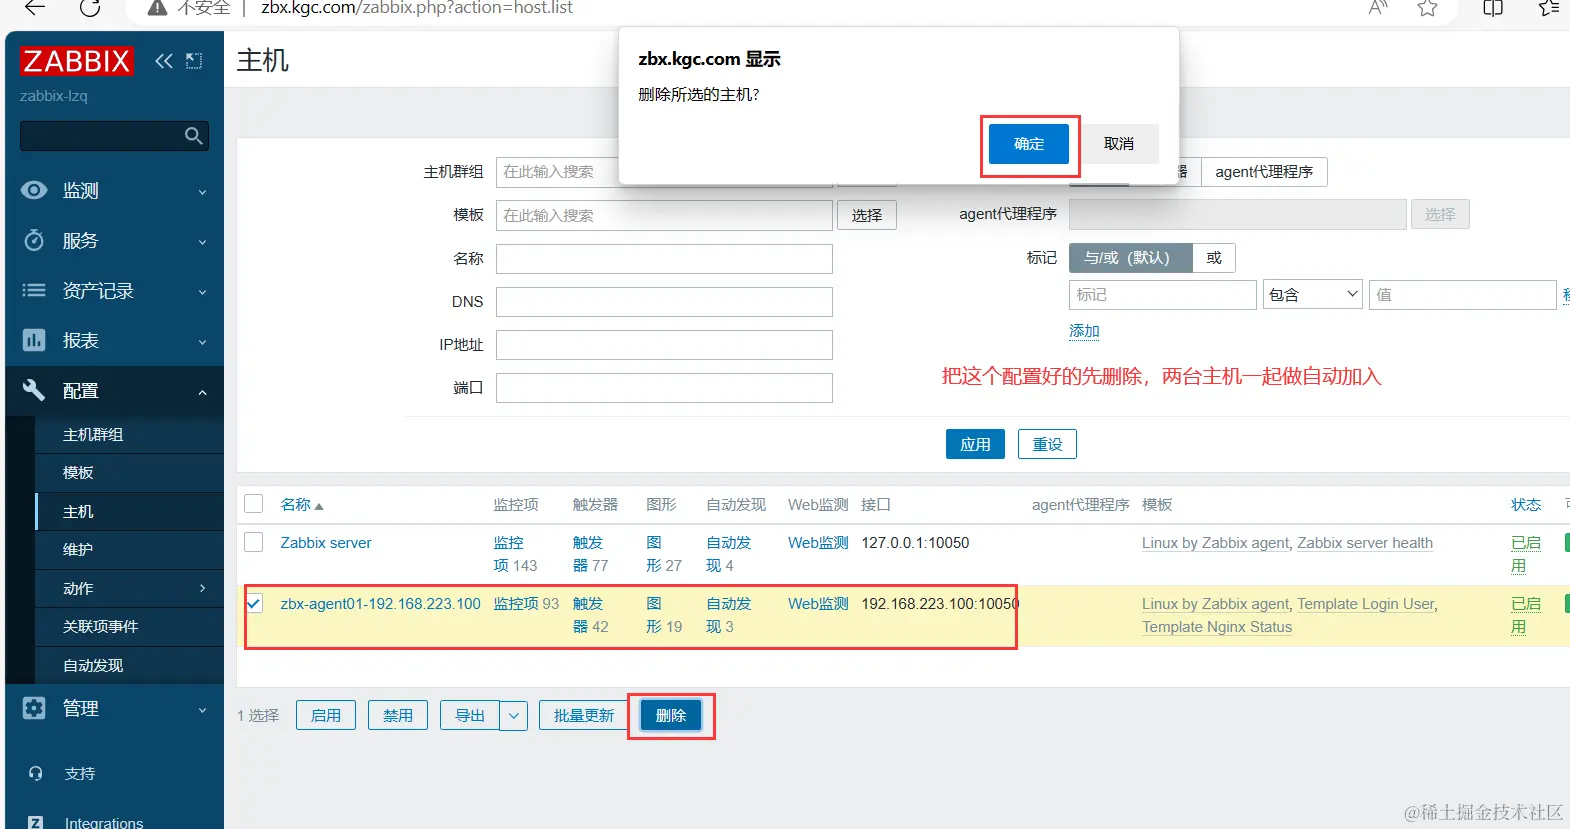Untick the checkbox for zbx-agent01-192.168.223.100

(x=254, y=603)
